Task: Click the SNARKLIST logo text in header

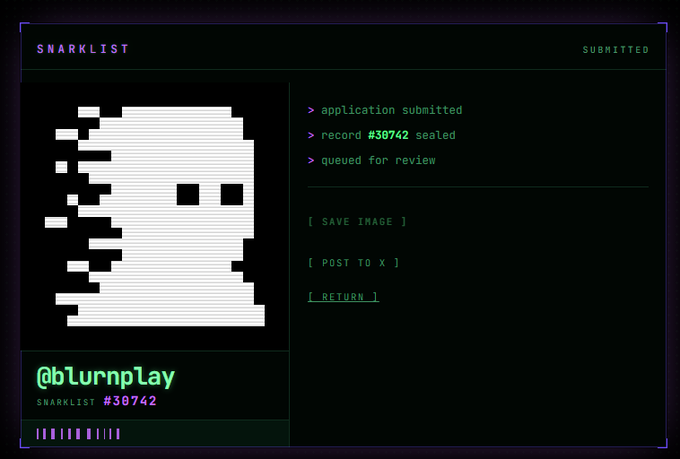Action: click(x=82, y=49)
